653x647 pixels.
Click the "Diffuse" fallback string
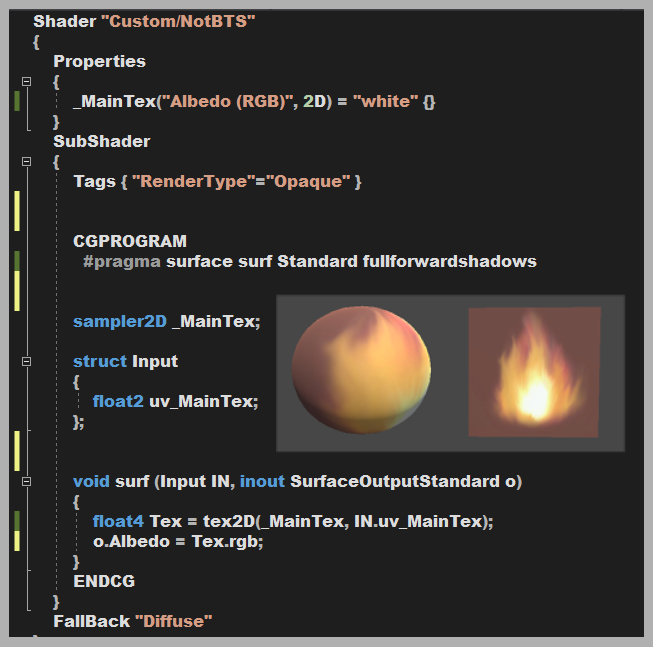click(x=174, y=621)
